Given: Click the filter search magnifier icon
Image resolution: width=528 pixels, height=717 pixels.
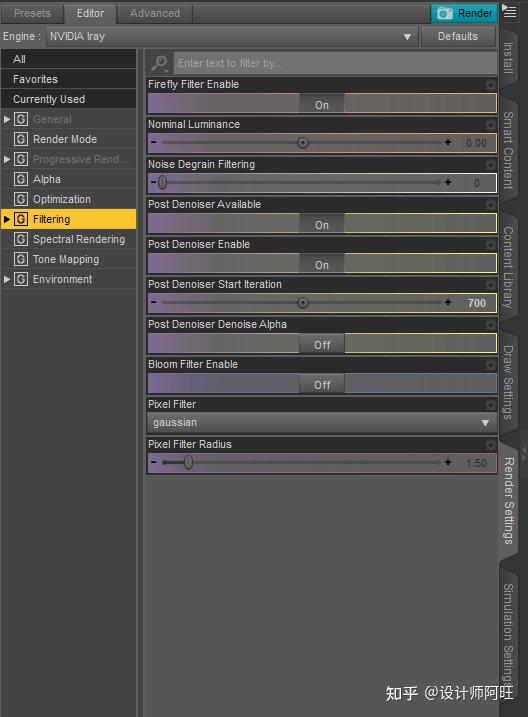Looking at the screenshot, I should 160,63.
